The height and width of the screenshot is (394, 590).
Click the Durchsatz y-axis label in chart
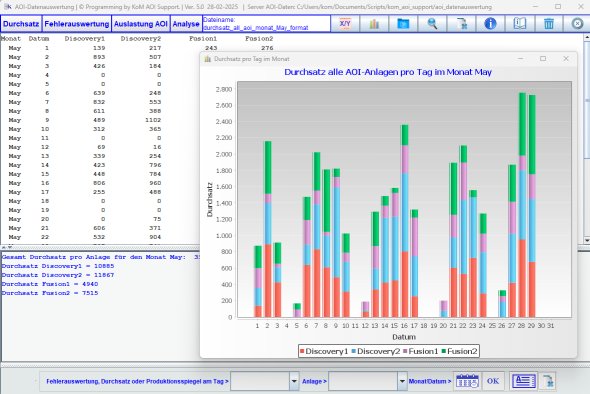(210, 199)
